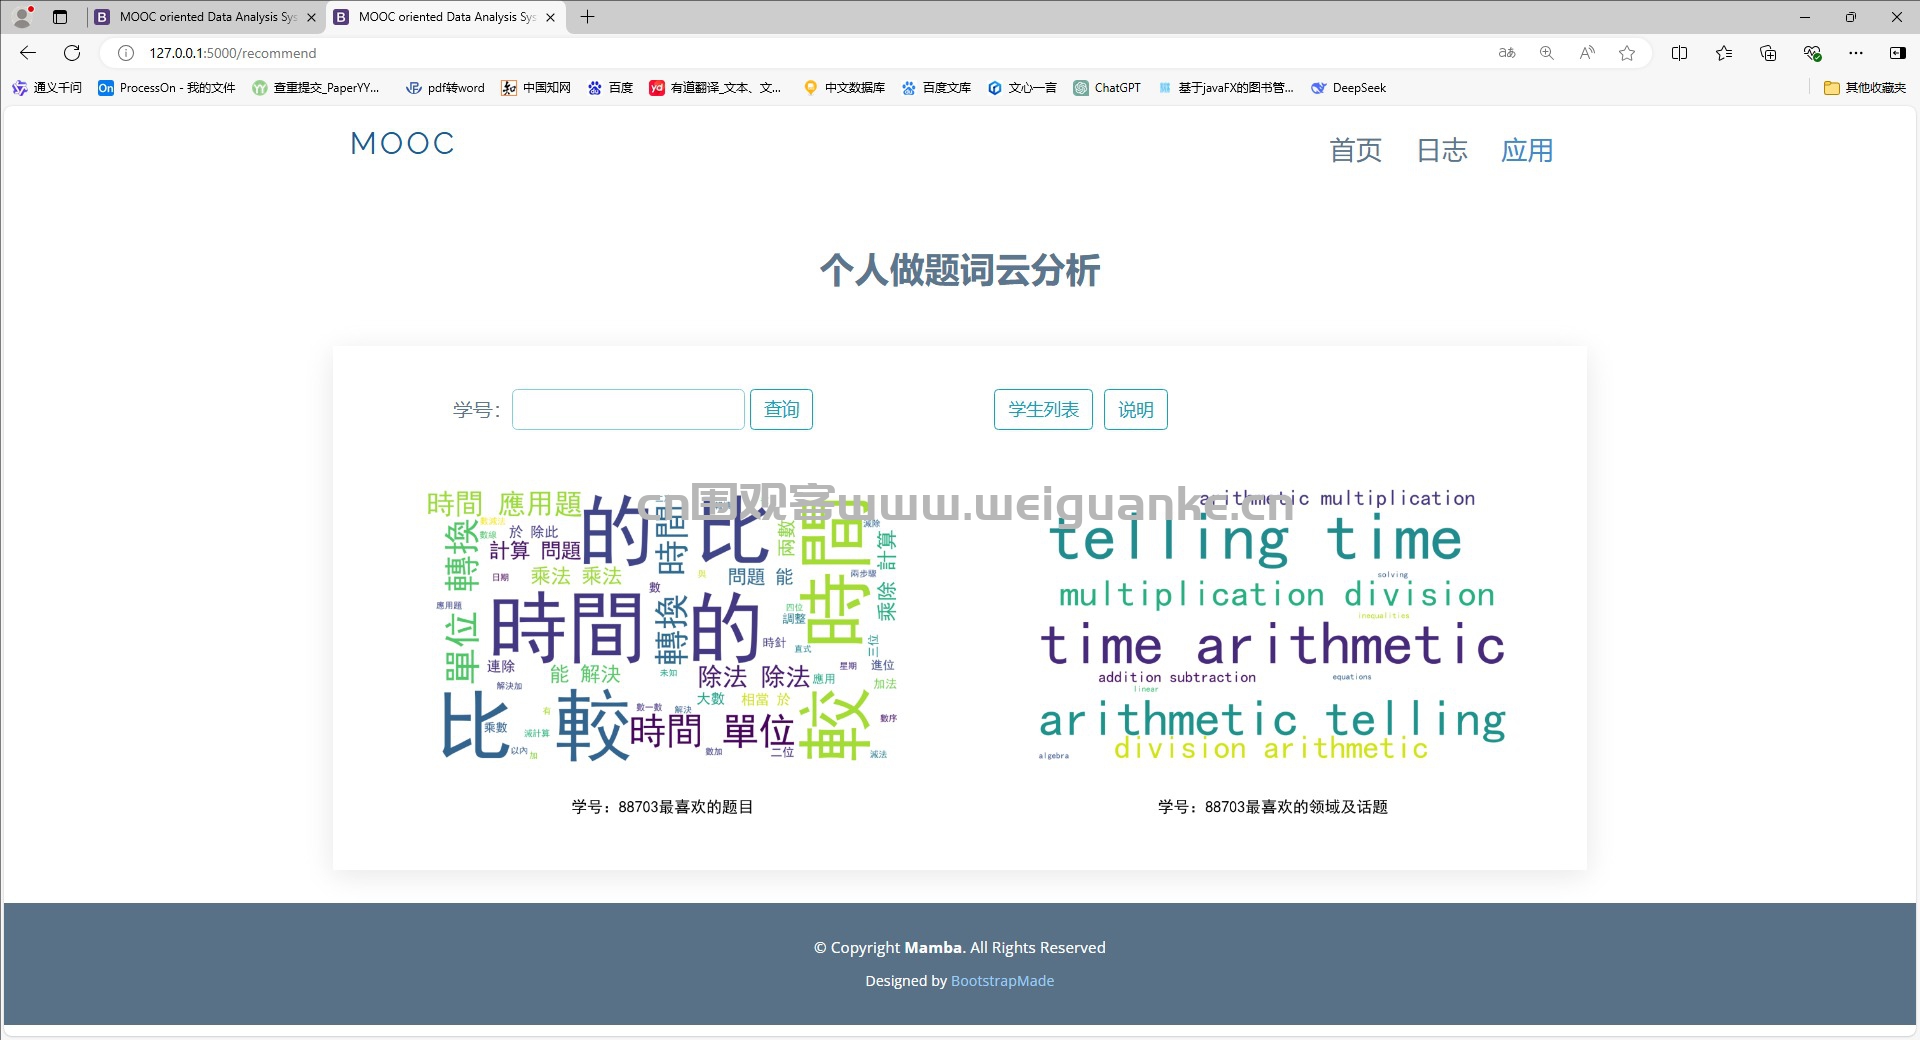The image size is (1920, 1040).
Task: Open the translate page icon
Action: point(1507,53)
